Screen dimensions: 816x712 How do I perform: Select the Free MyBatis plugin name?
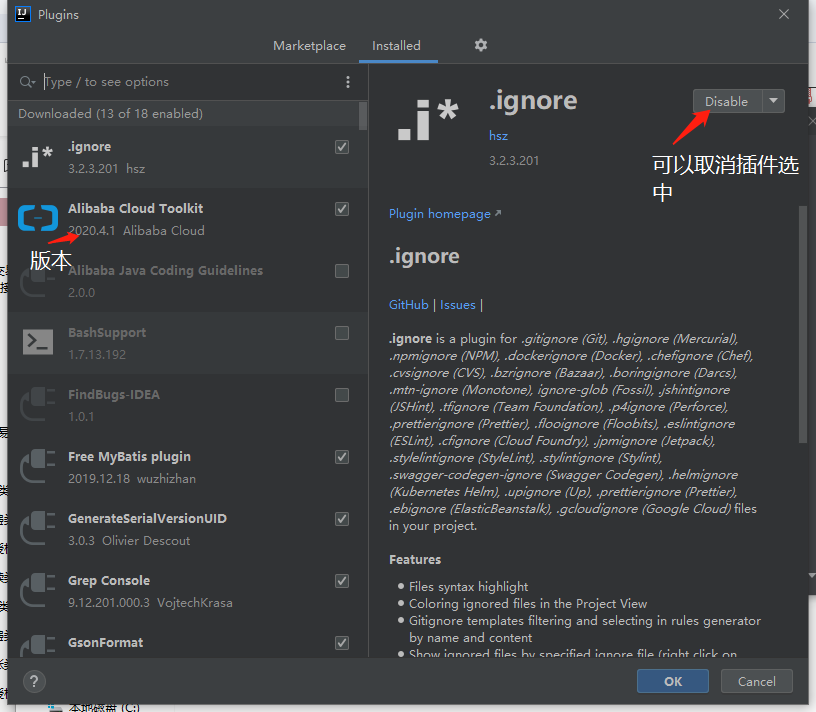point(129,456)
